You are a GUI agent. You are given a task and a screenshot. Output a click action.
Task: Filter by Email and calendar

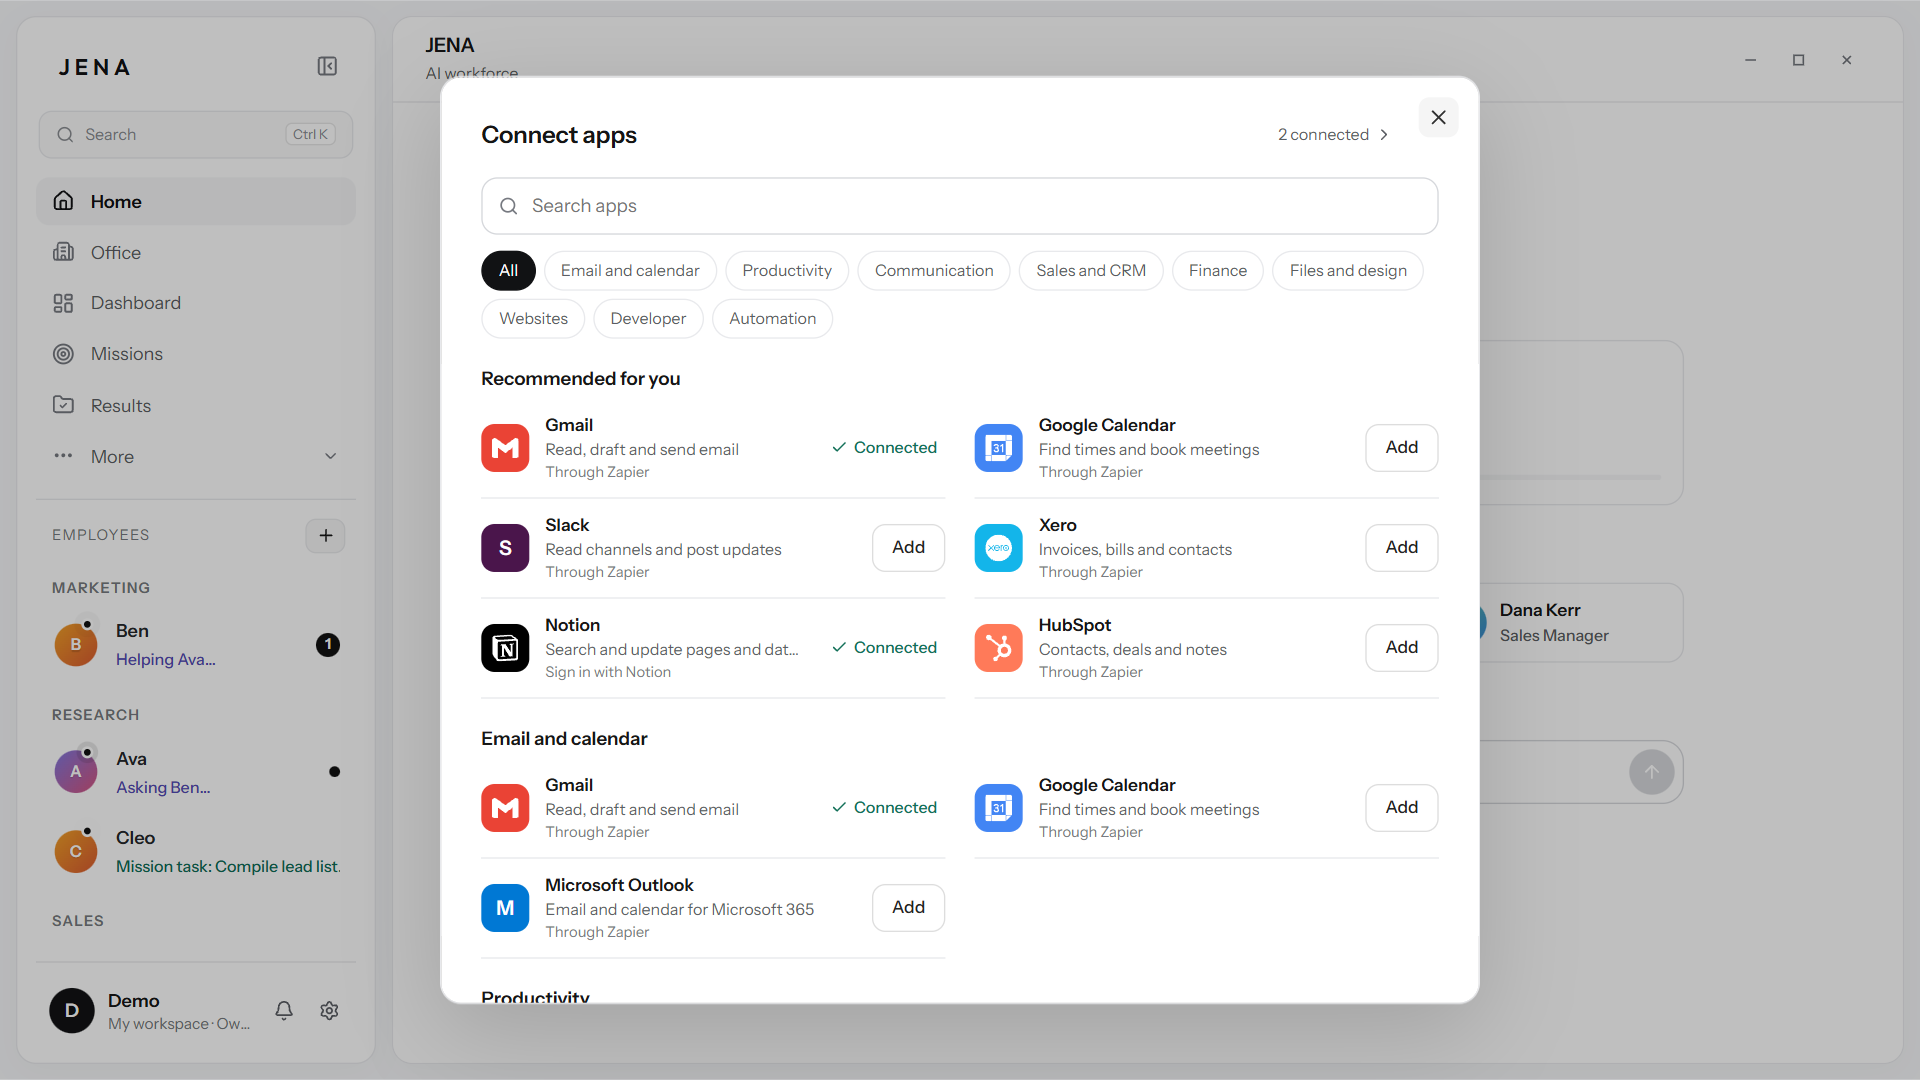[x=630, y=270]
